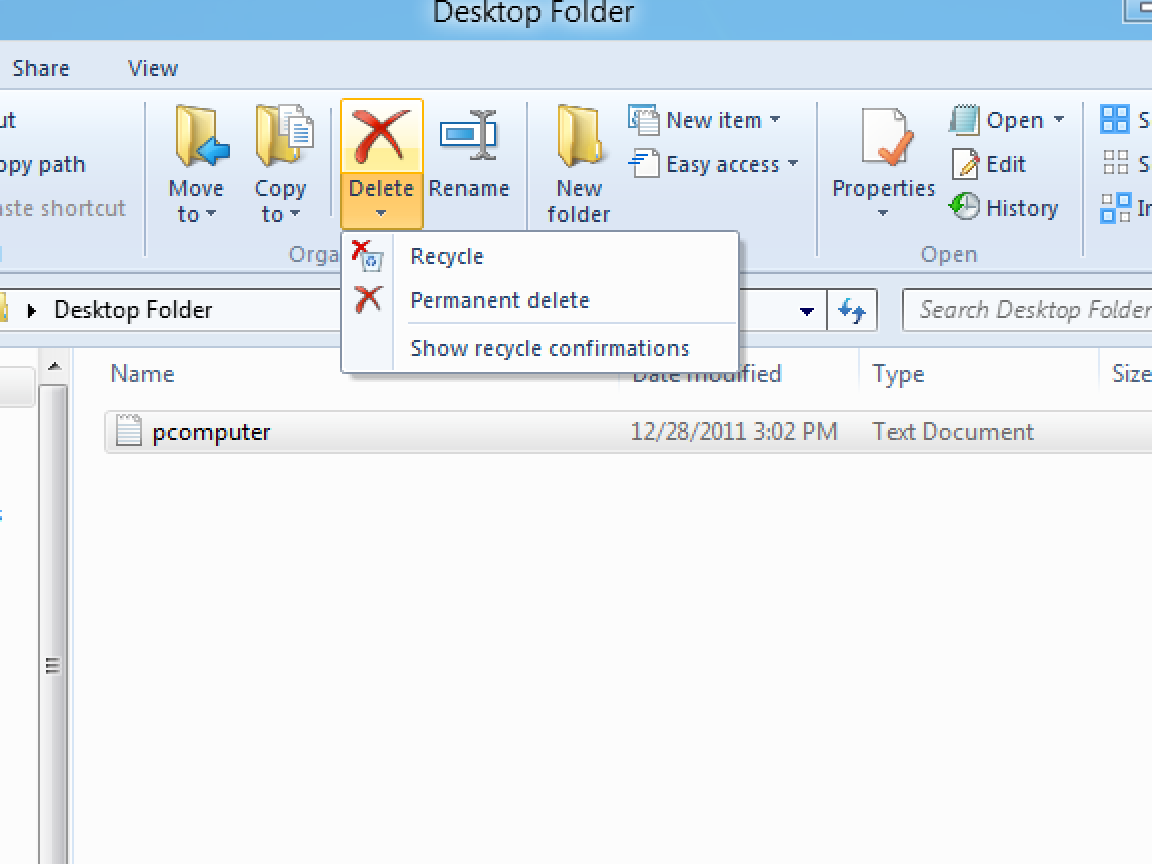
Task: Click the red X Delete icon
Action: 381,137
